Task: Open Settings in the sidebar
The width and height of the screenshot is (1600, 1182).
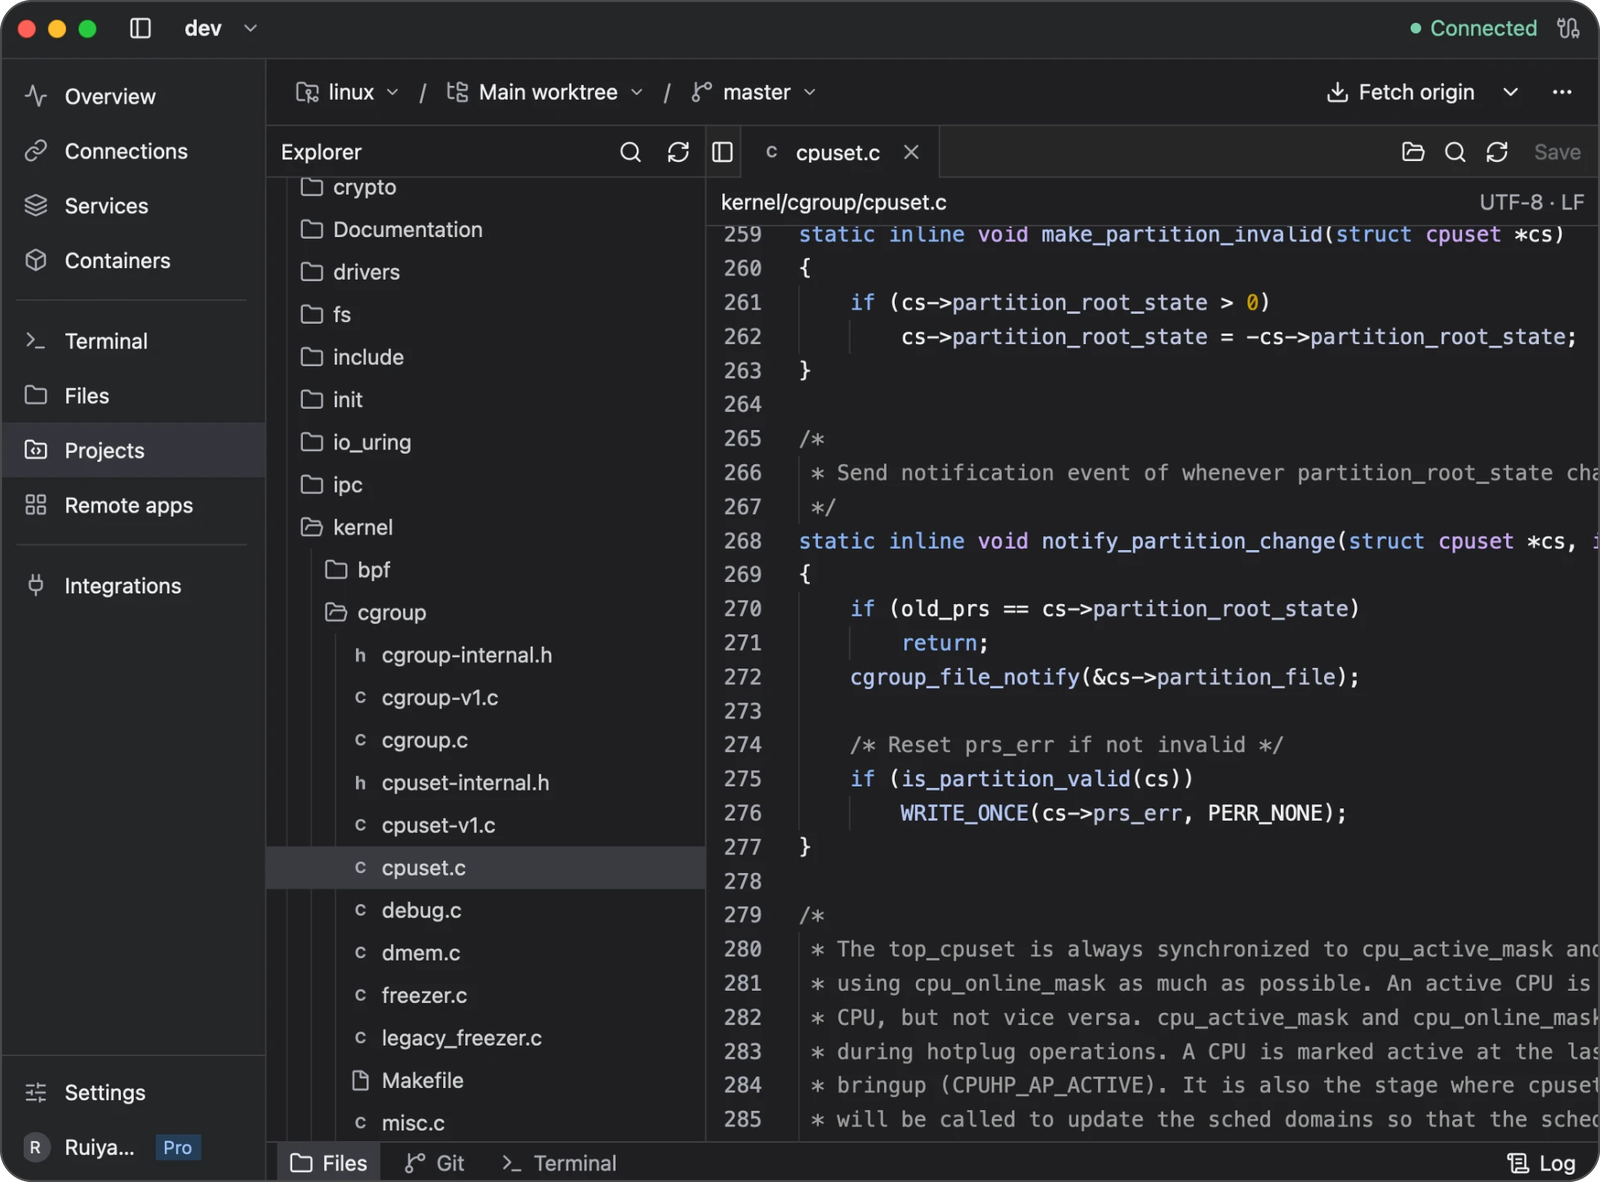Action: pos(133,1092)
